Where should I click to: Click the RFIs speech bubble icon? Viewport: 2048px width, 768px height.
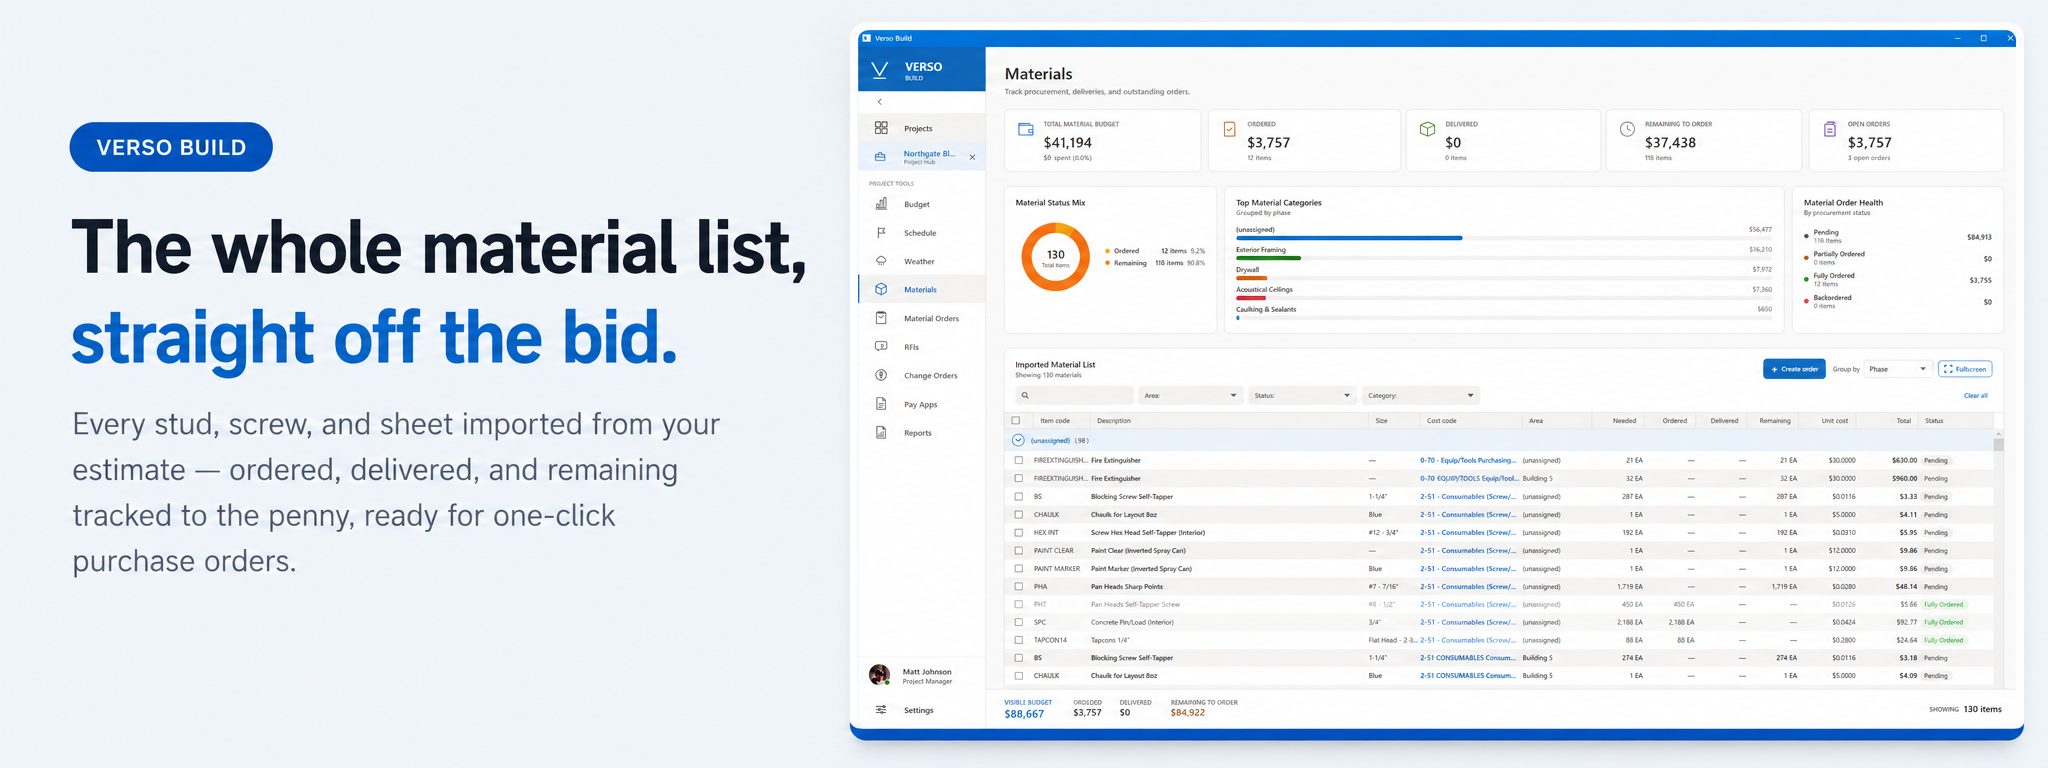tap(881, 347)
